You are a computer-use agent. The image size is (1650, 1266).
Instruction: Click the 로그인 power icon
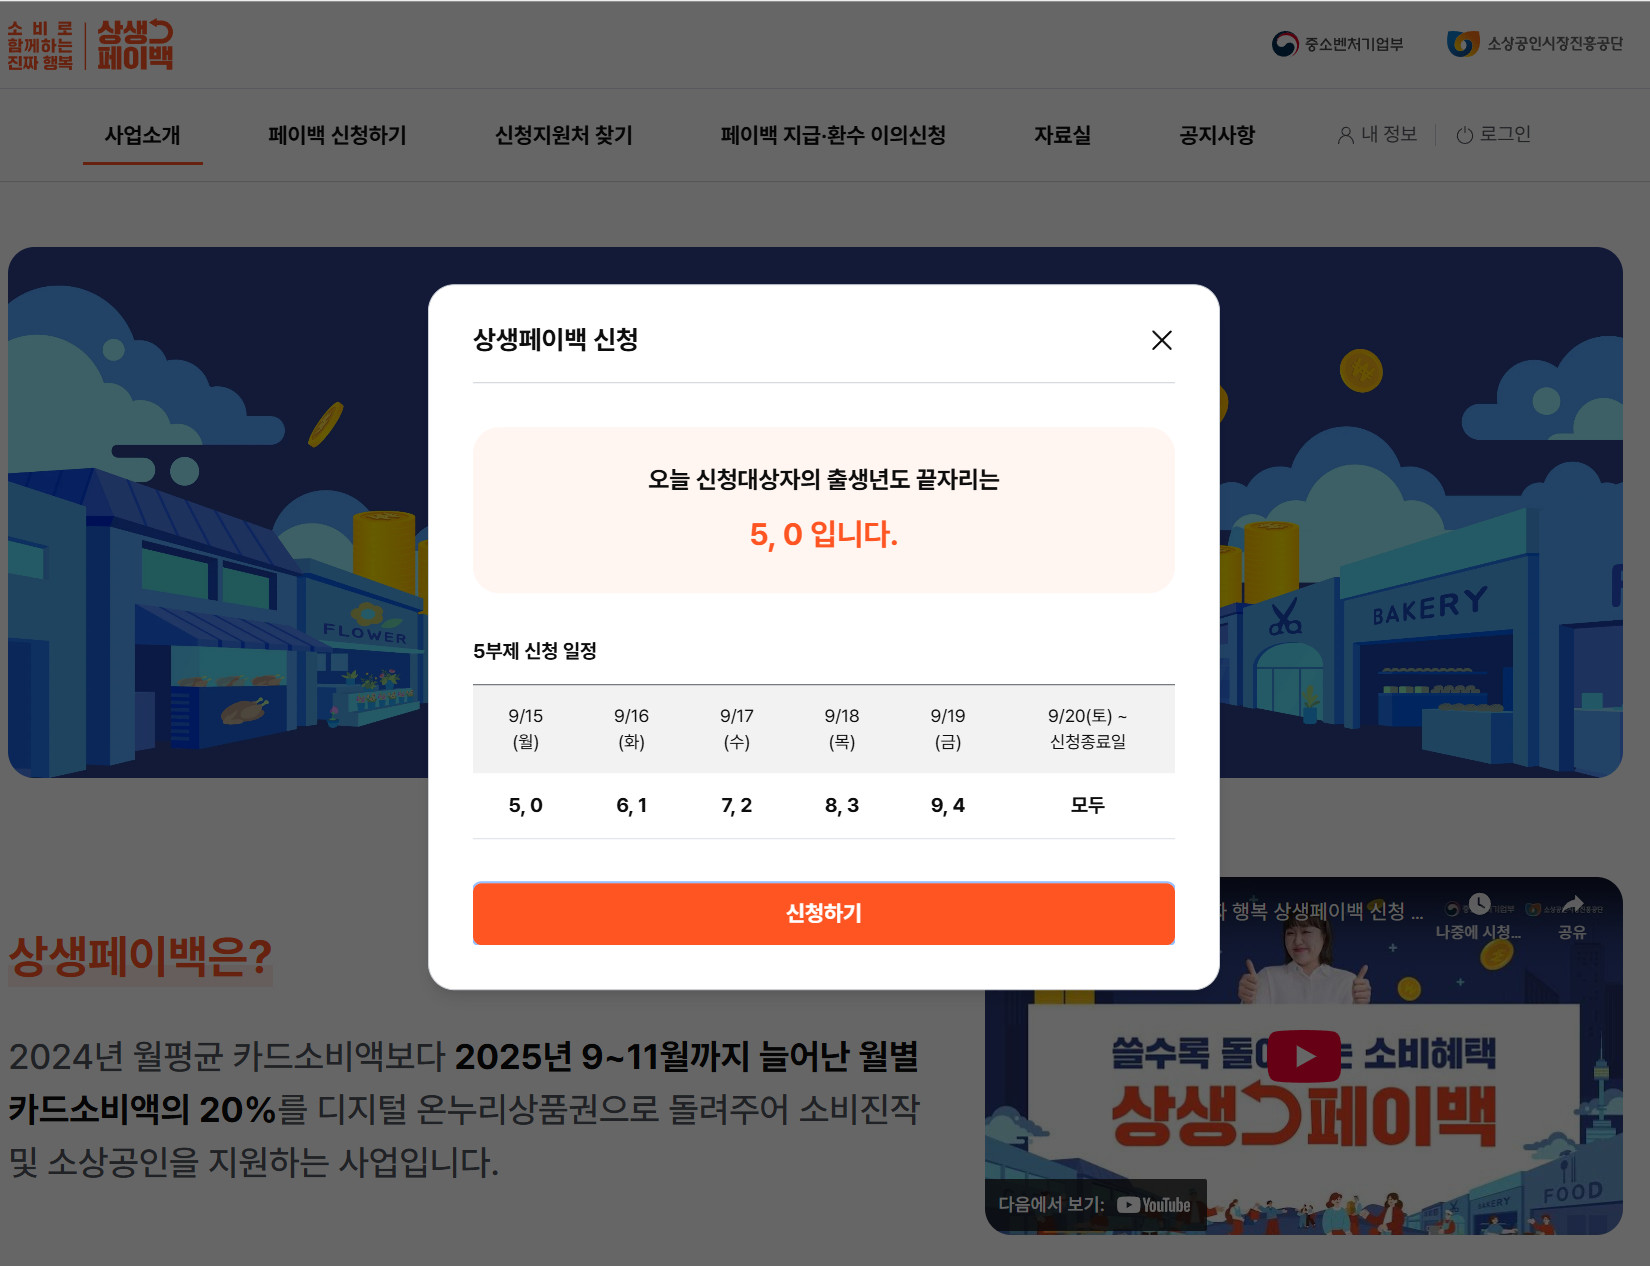pos(1464,135)
